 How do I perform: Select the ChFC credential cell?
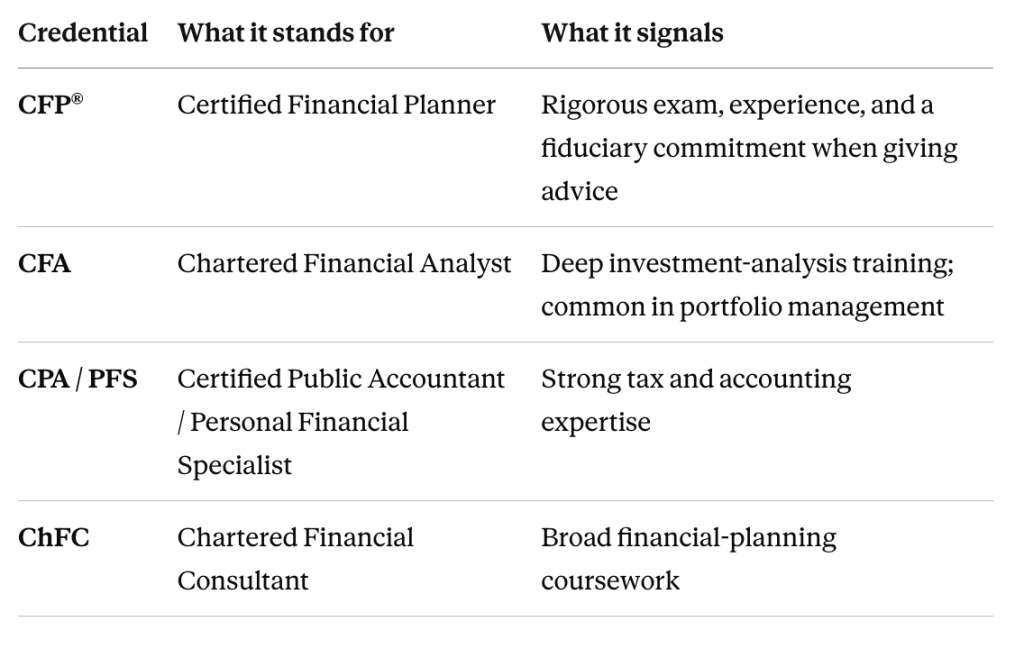54,537
